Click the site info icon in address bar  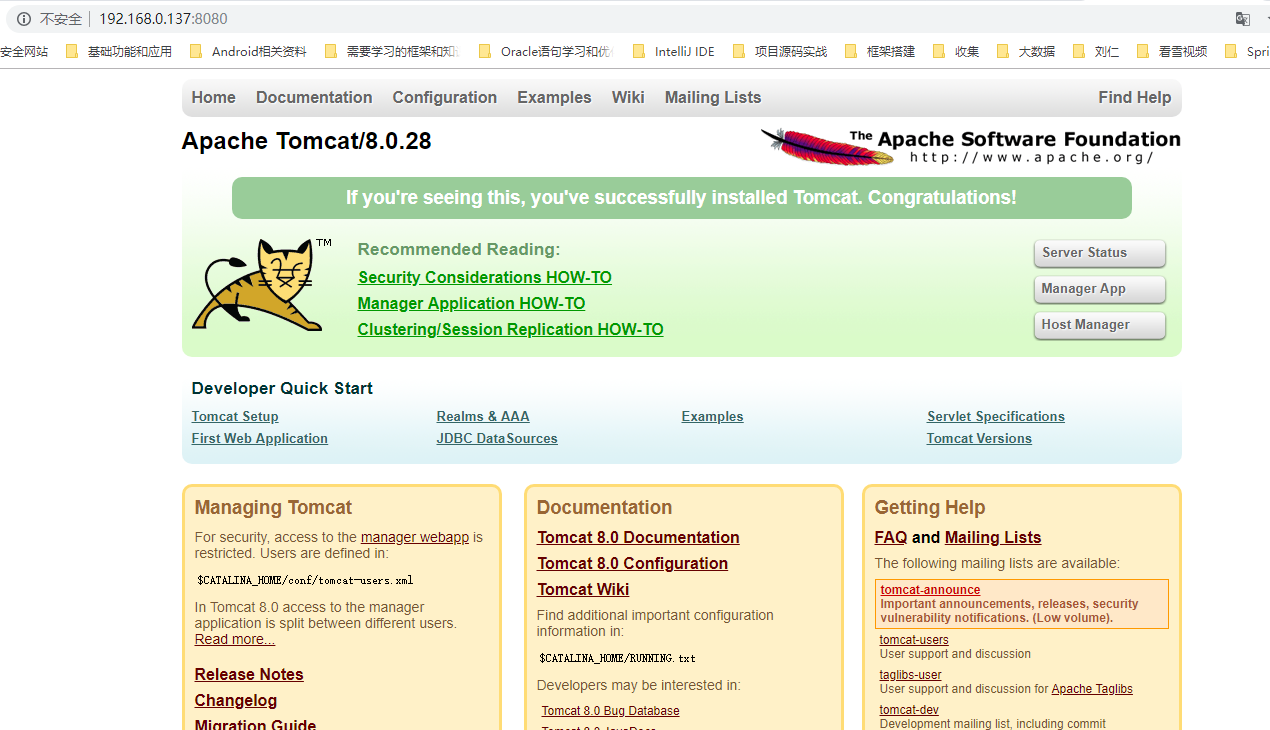point(24,19)
